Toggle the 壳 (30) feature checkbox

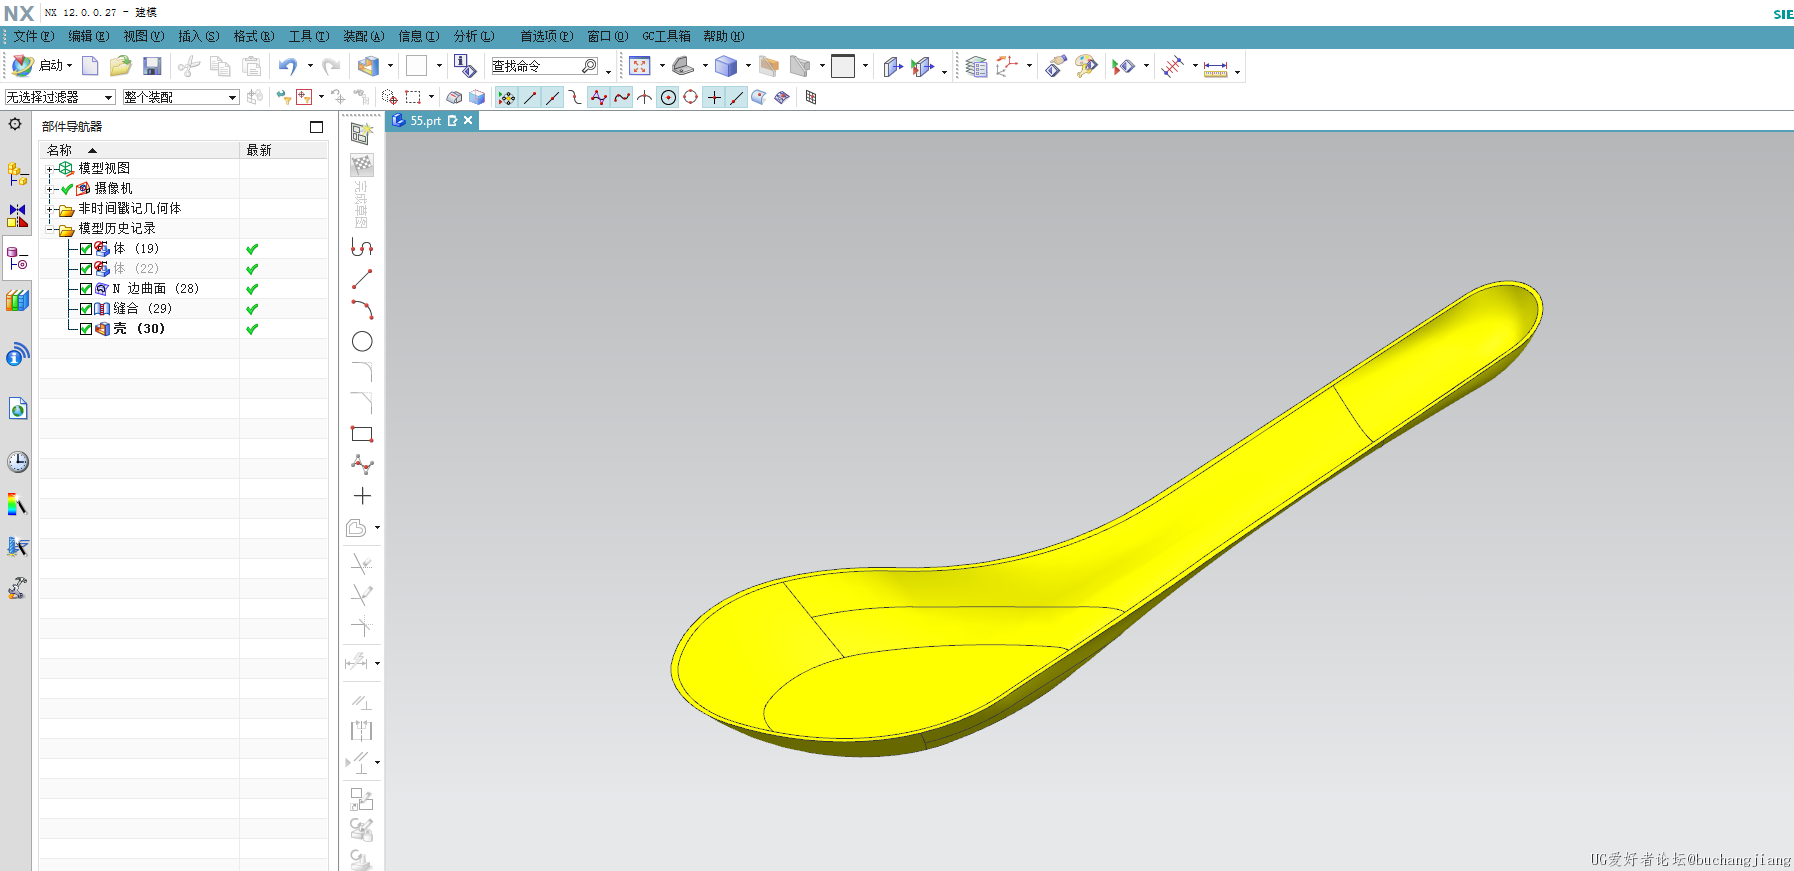pyautogui.click(x=86, y=329)
